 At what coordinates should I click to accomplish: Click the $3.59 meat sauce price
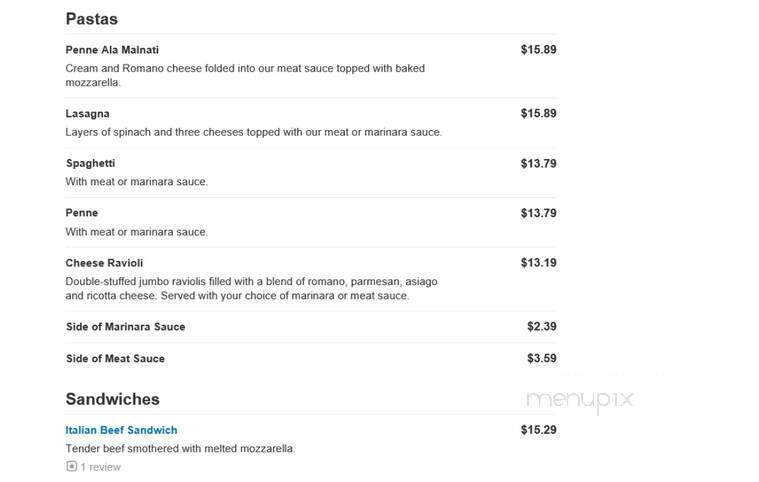coord(542,359)
